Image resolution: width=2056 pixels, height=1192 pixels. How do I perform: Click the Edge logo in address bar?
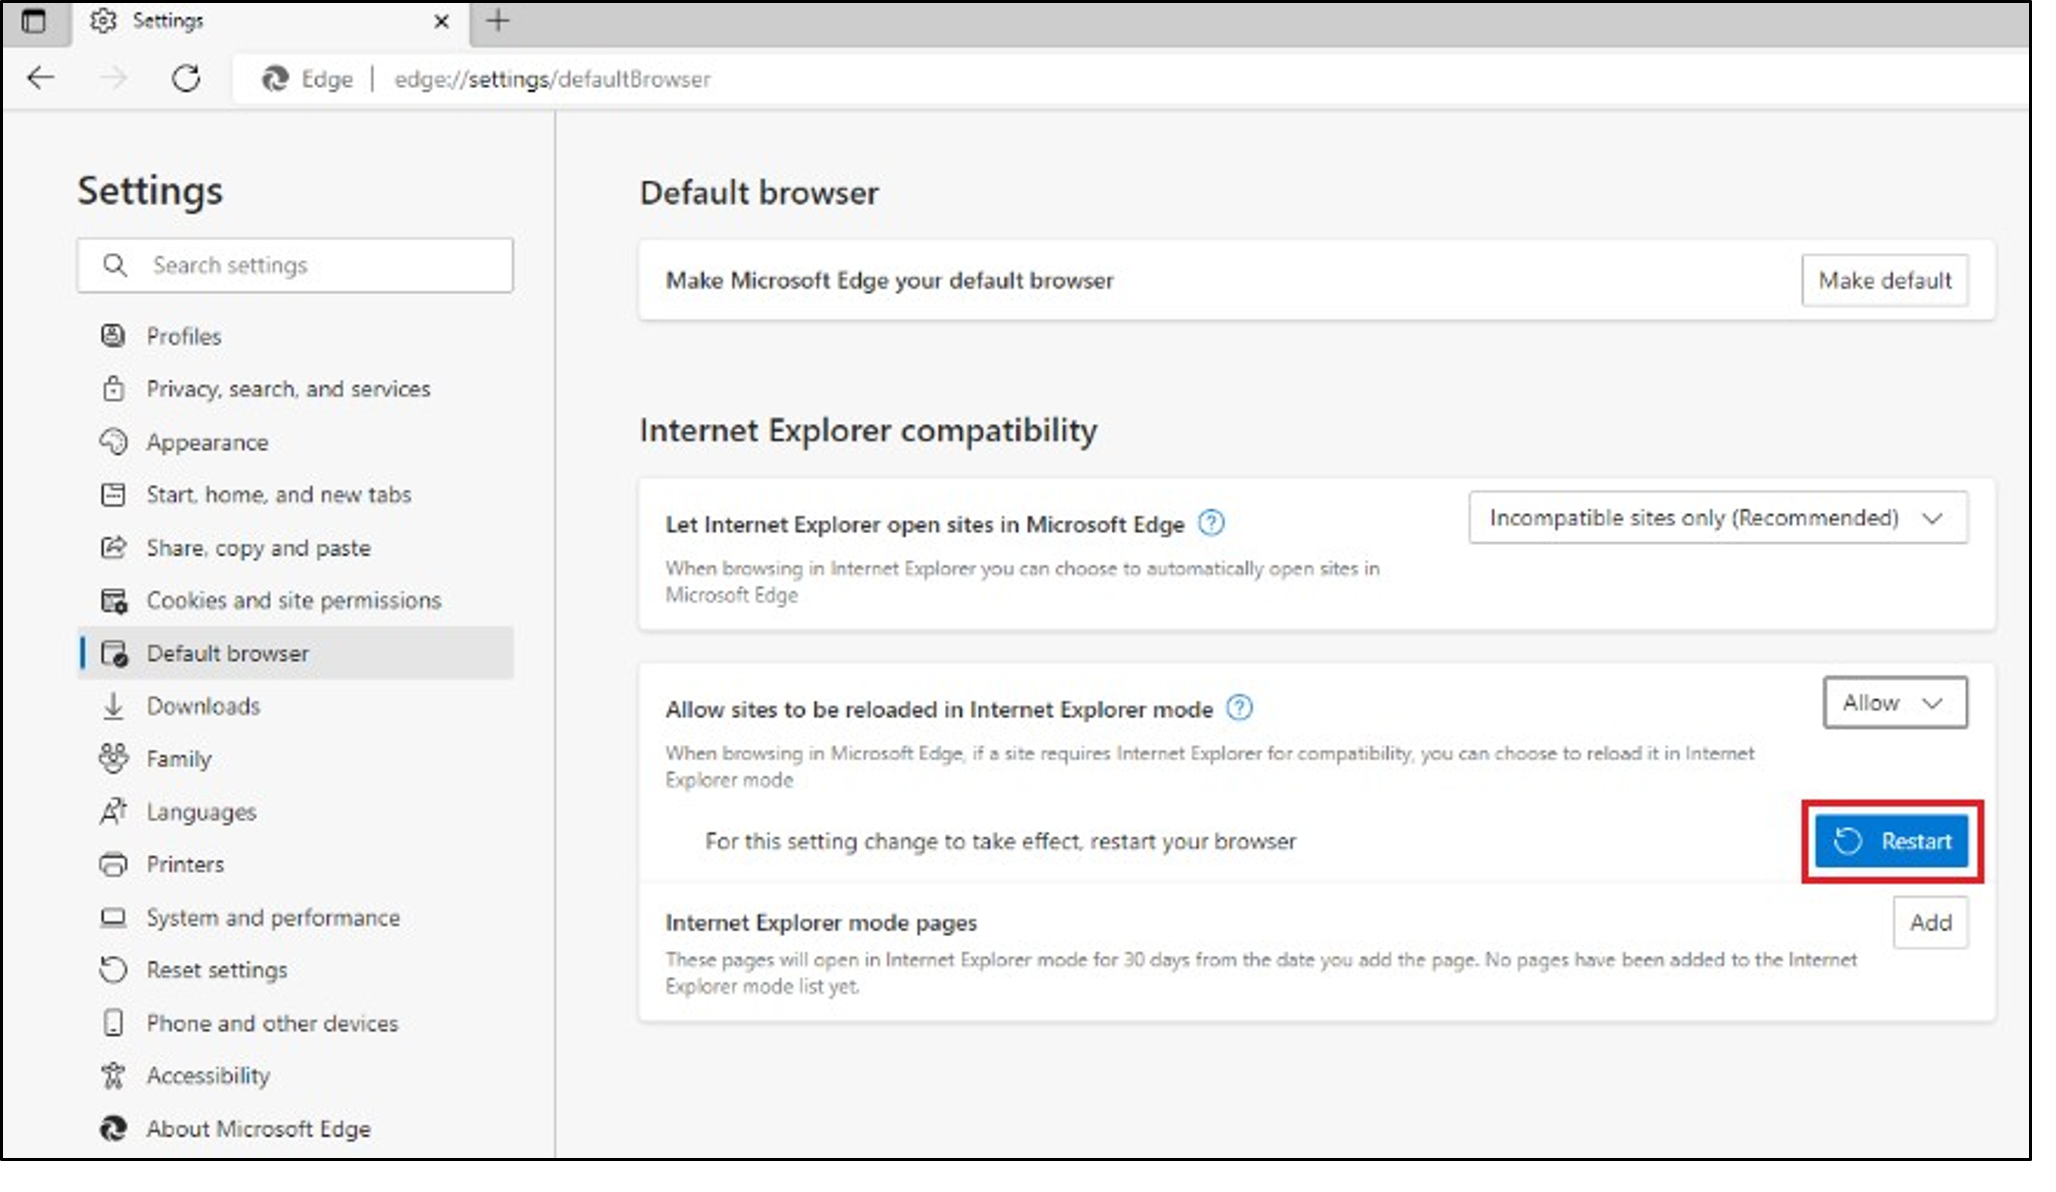click(275, 78)
